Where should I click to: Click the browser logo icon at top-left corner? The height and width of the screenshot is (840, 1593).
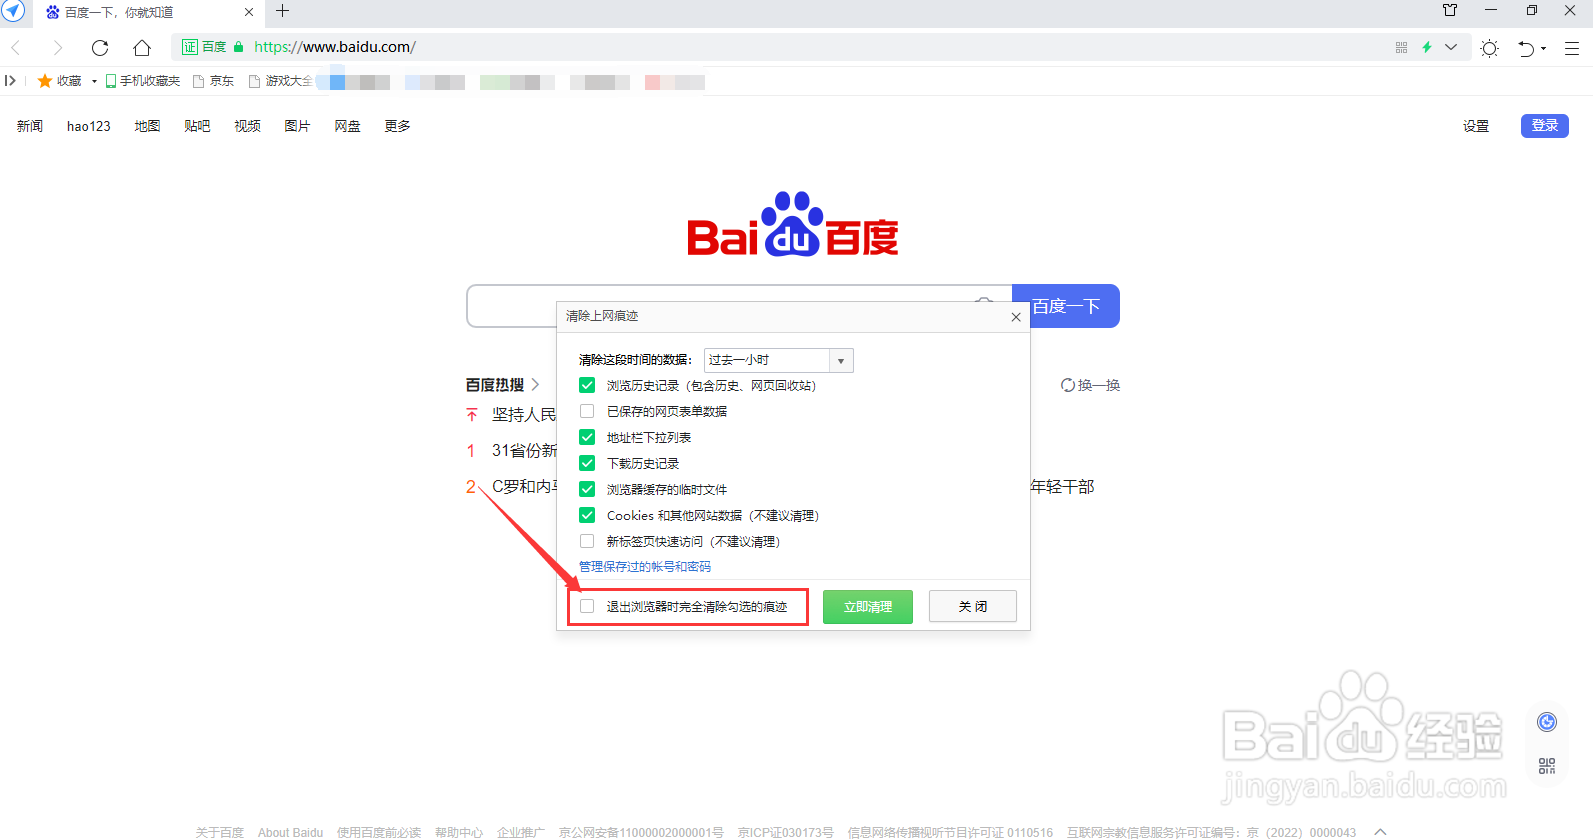[x=13, y=11]
